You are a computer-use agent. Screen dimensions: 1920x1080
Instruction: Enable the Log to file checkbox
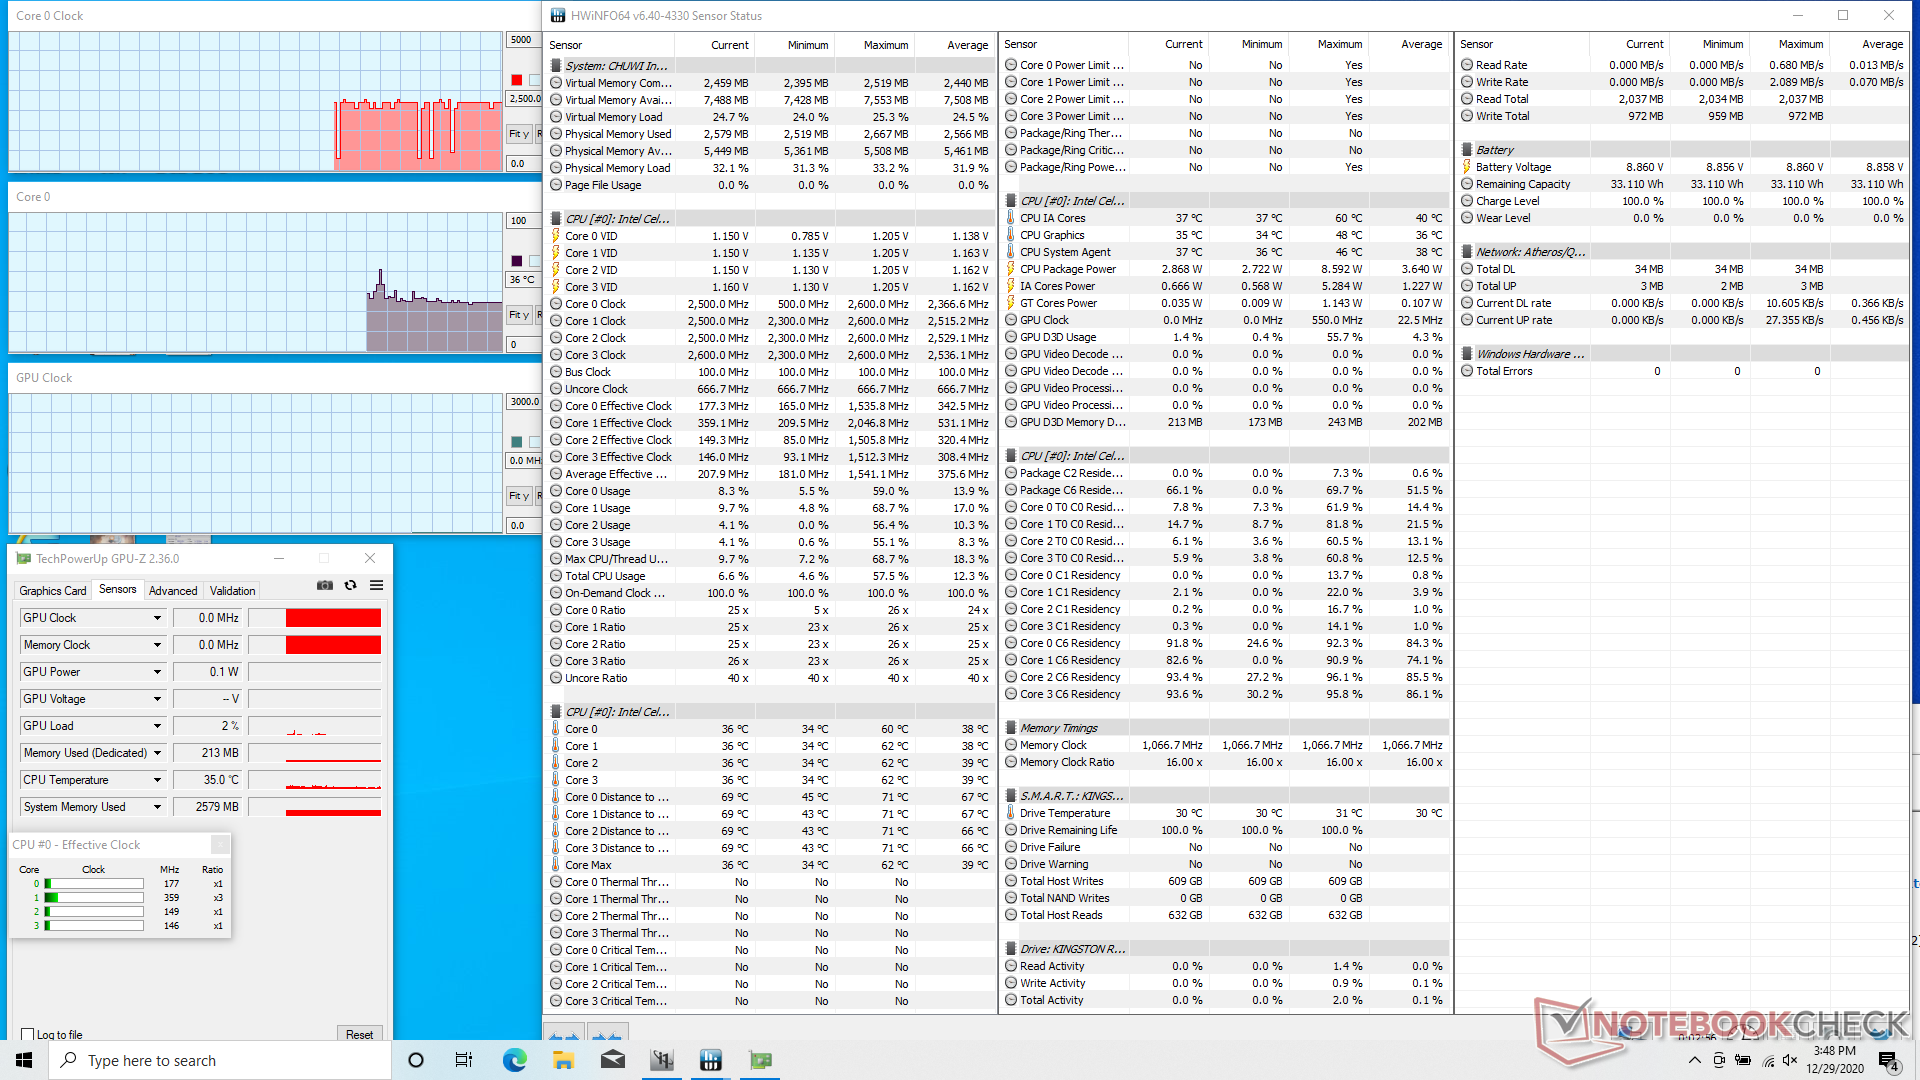[x=28, y=1034]
